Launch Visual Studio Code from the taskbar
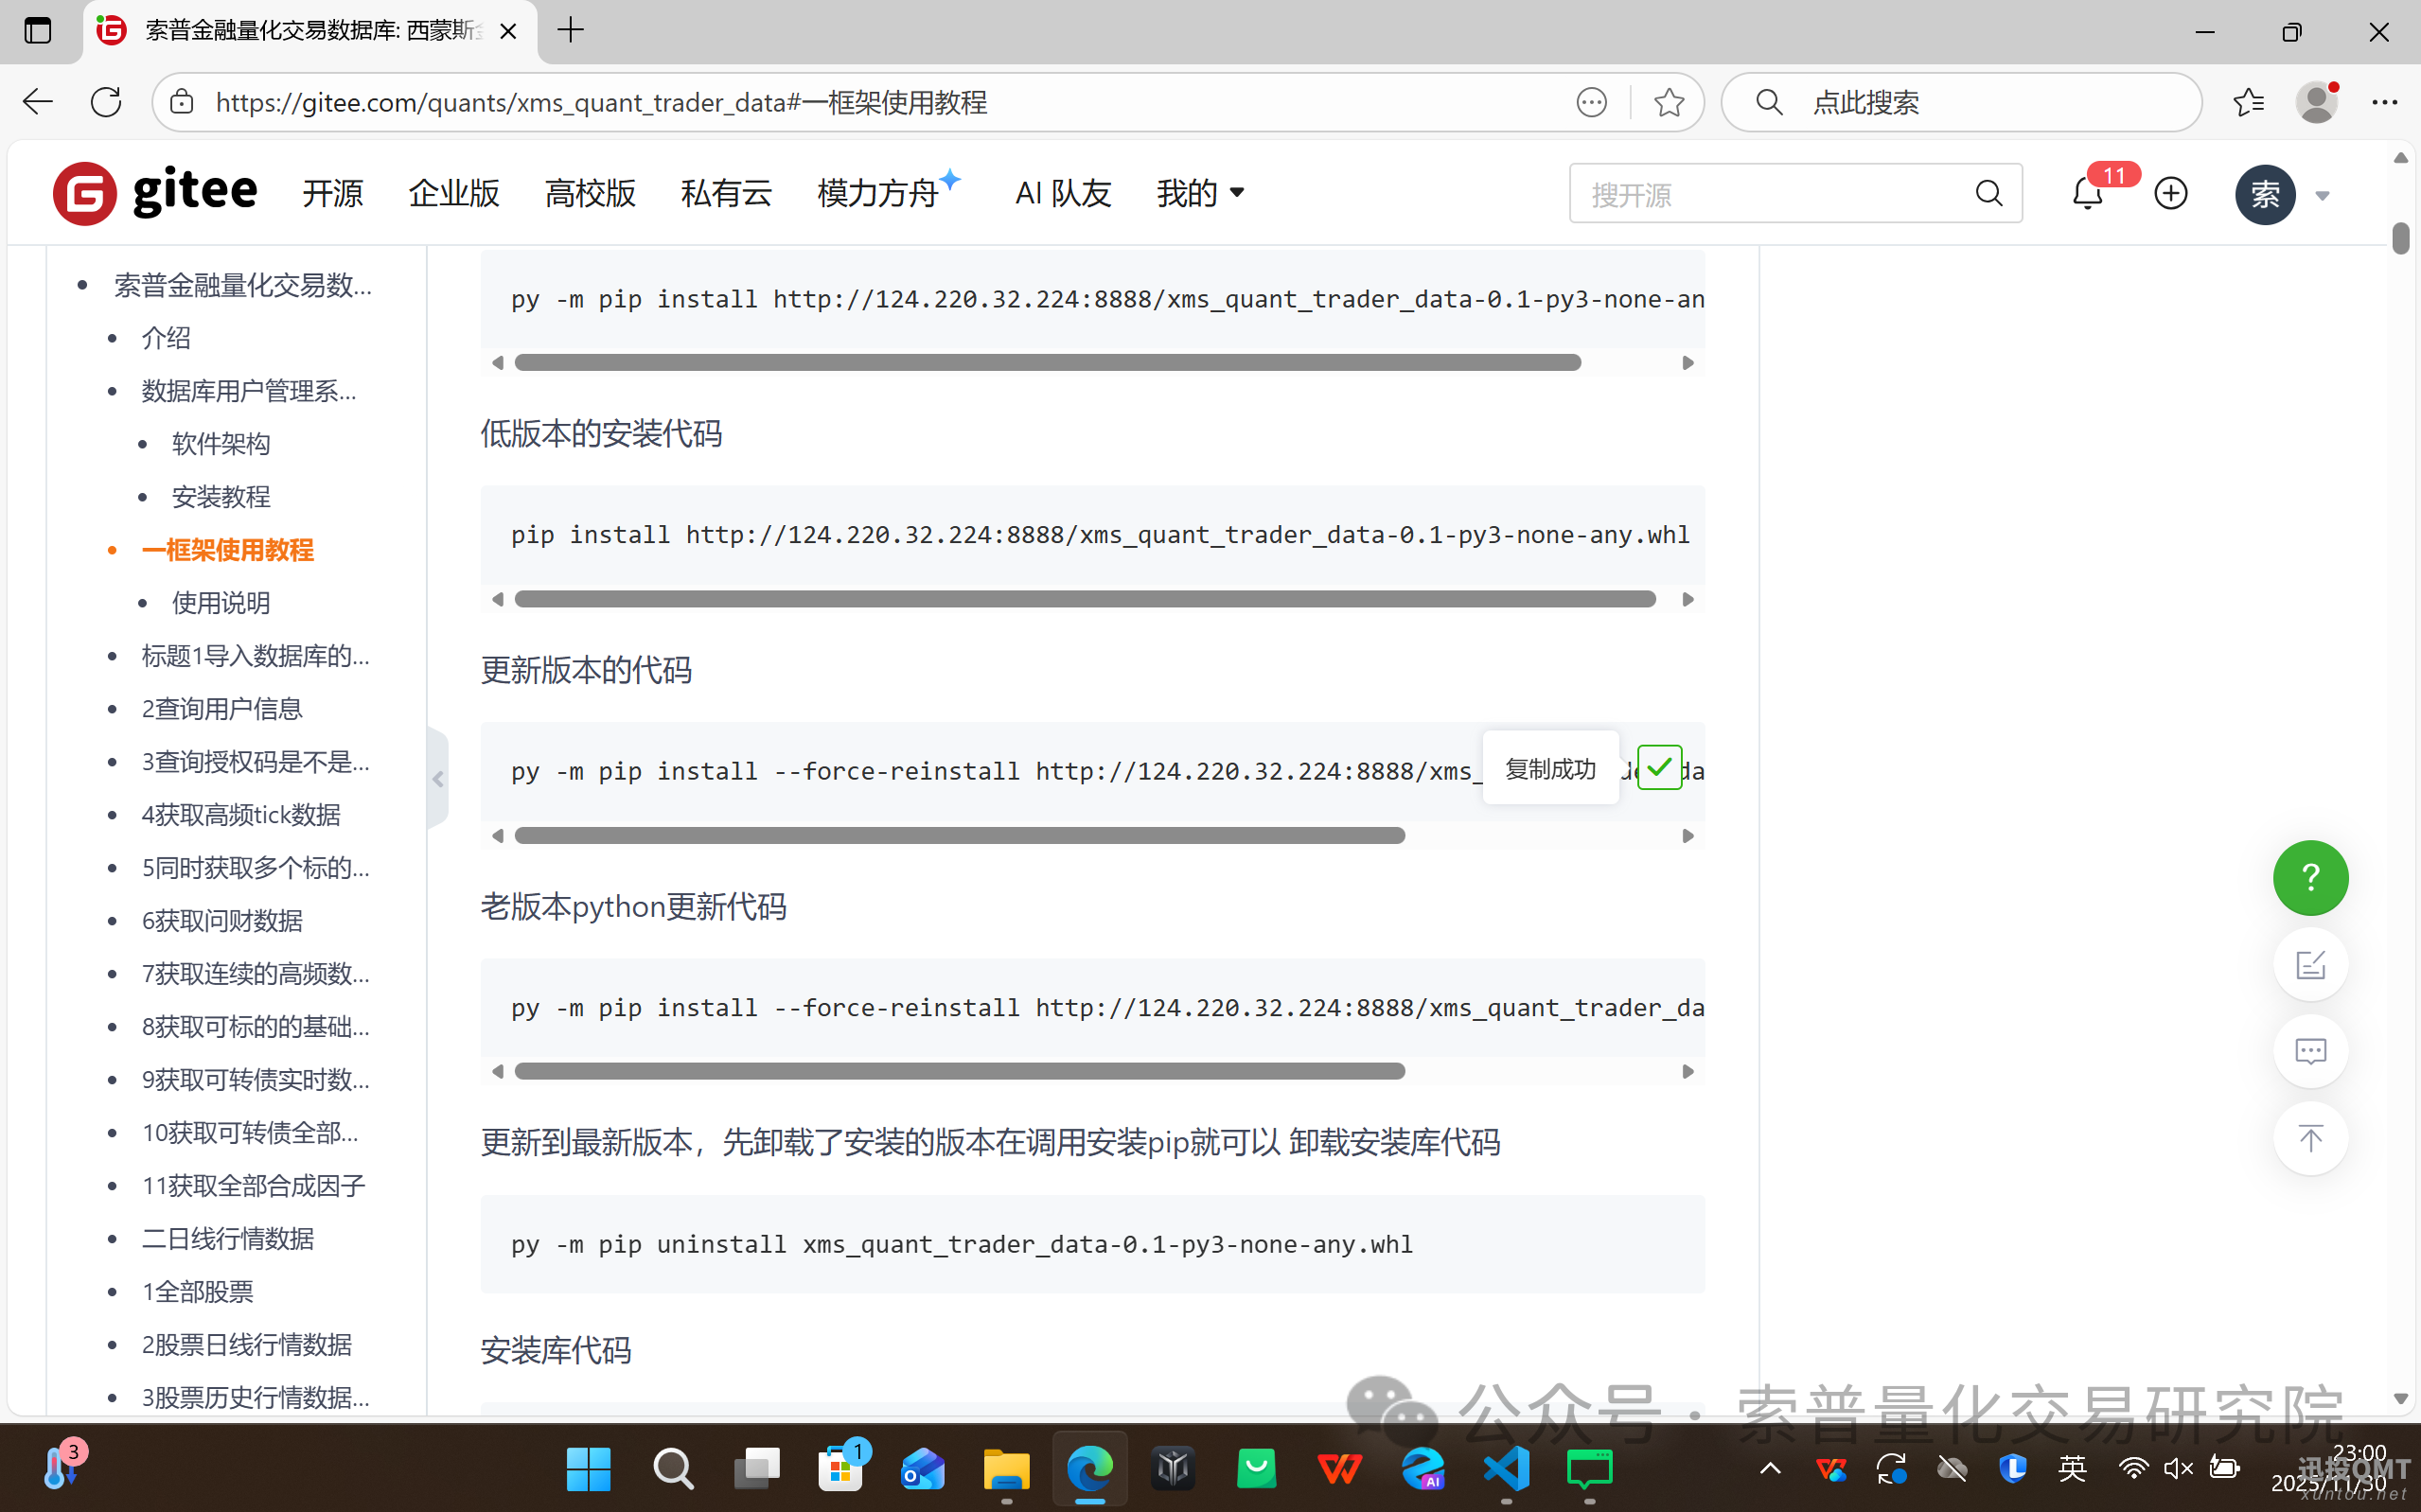The height and width of the screenshot is (1512, 2421). click(1505, 1468)
